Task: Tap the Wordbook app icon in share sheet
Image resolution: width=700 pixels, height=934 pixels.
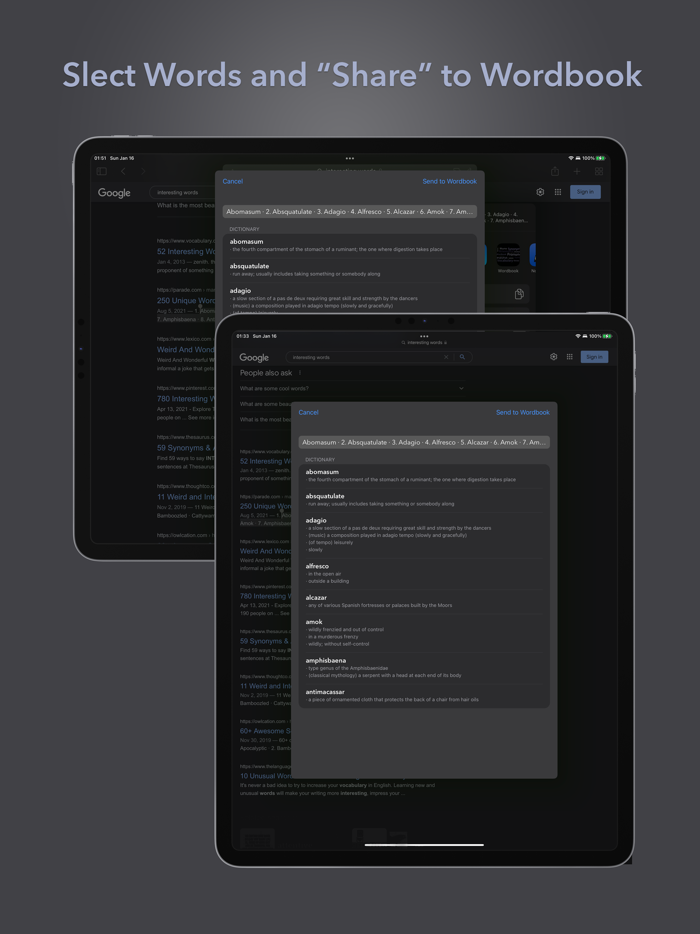Action: 508,255
